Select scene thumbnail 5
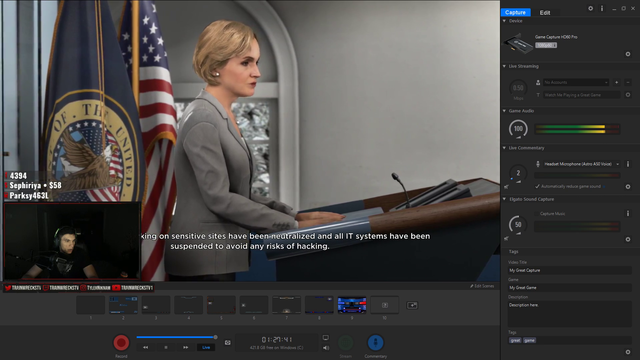 221,305
